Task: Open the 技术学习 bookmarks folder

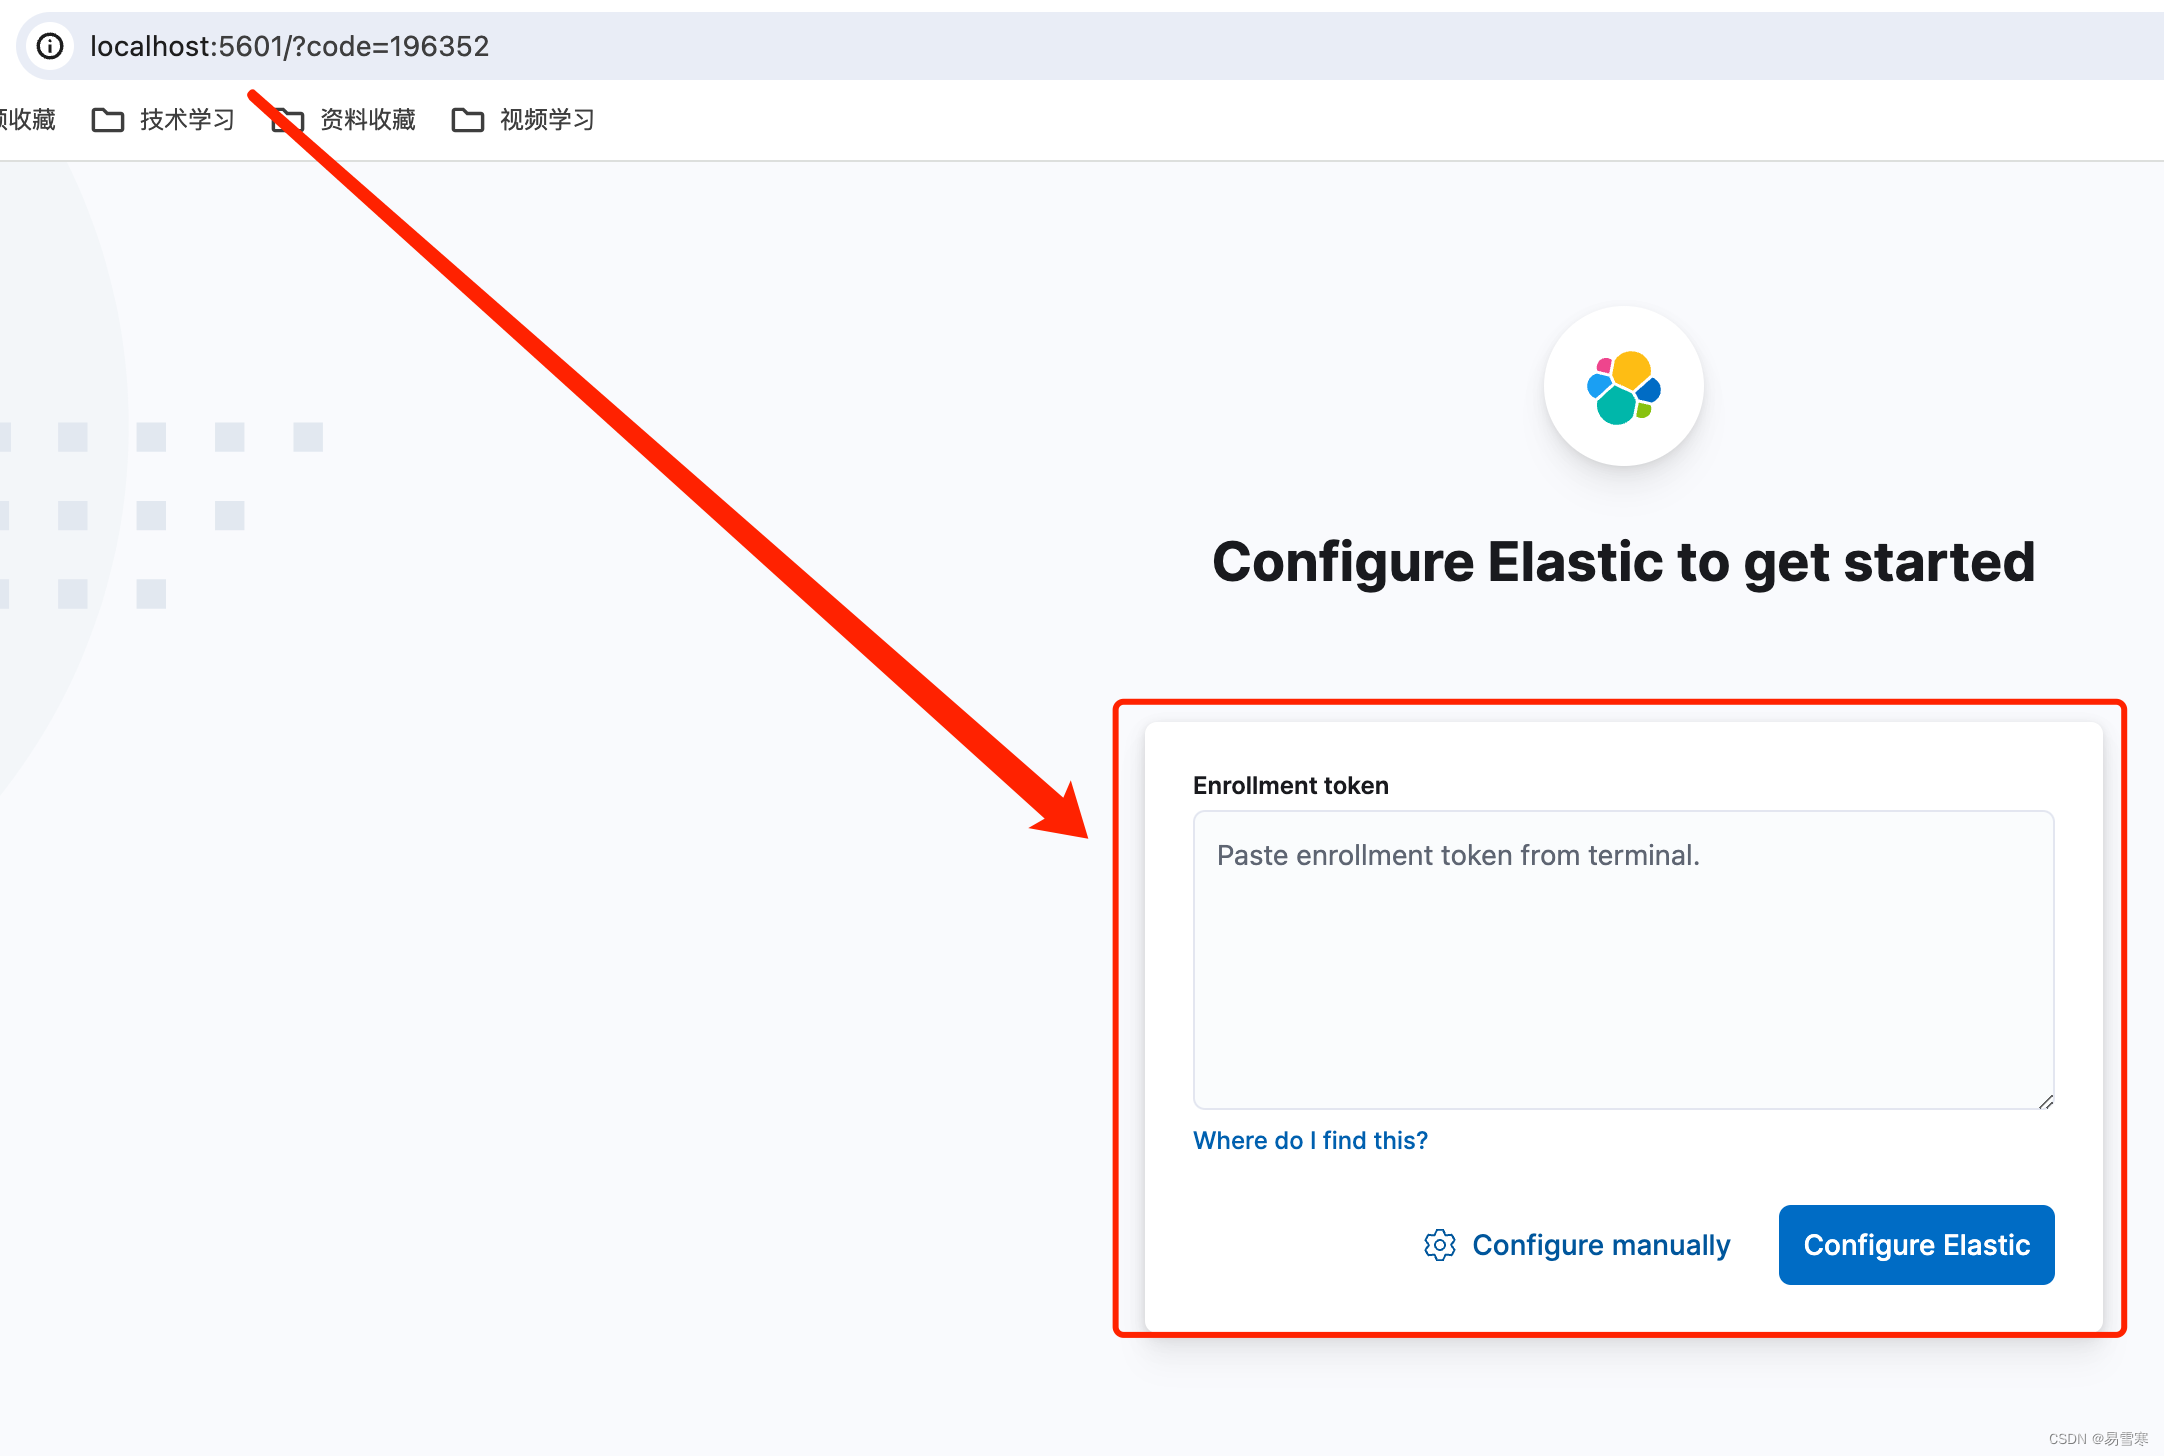Action: (x=186, y=119)
